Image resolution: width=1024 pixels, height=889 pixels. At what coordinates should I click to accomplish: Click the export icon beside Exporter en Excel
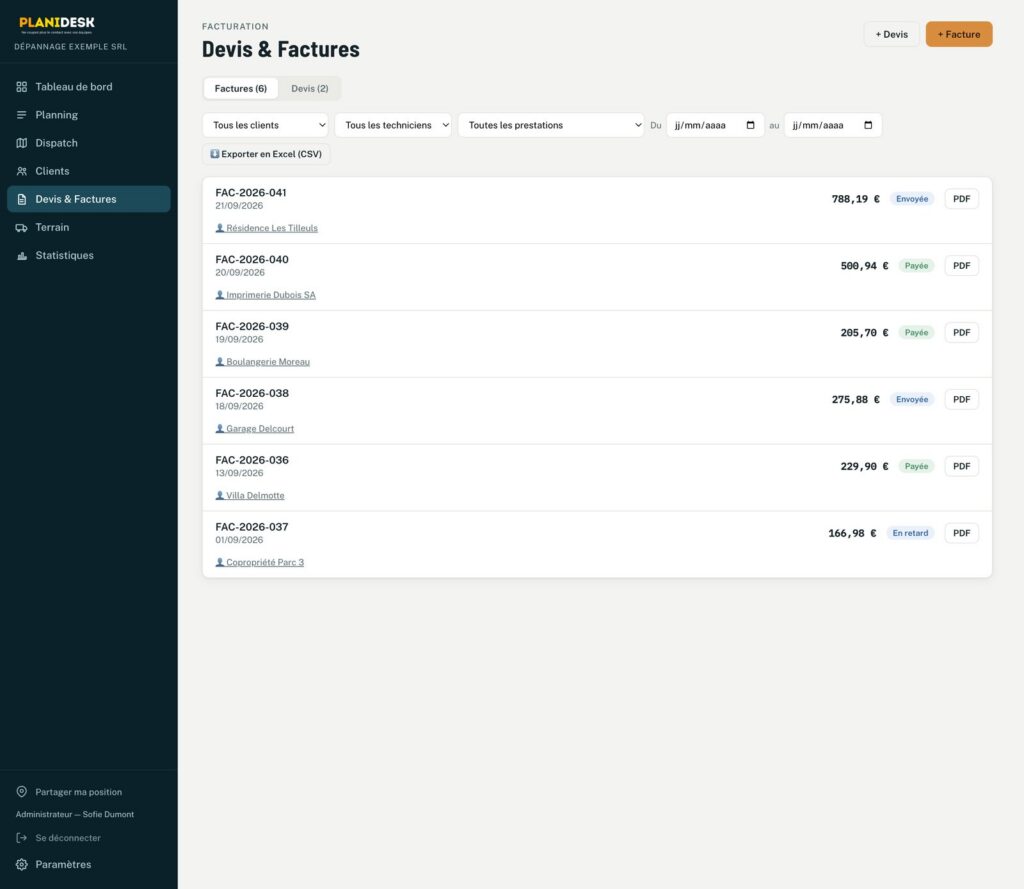215,154
